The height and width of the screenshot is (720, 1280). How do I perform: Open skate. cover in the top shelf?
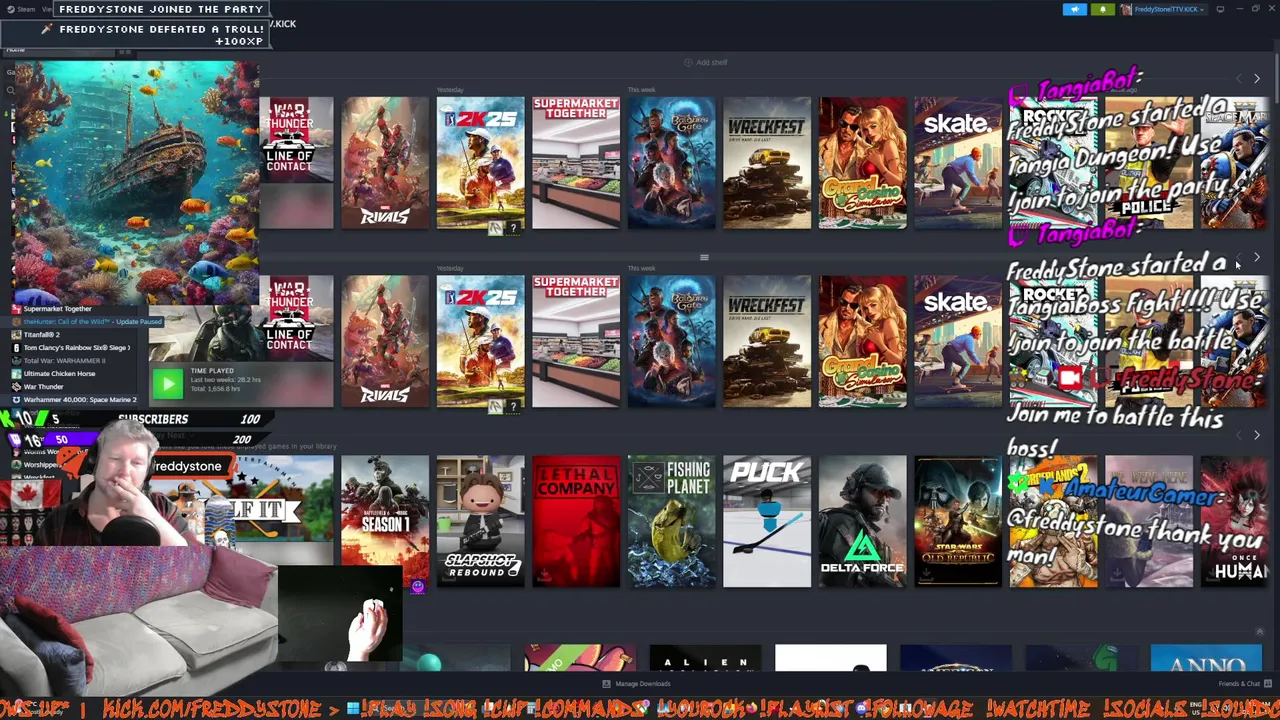(x=958, y=163)
